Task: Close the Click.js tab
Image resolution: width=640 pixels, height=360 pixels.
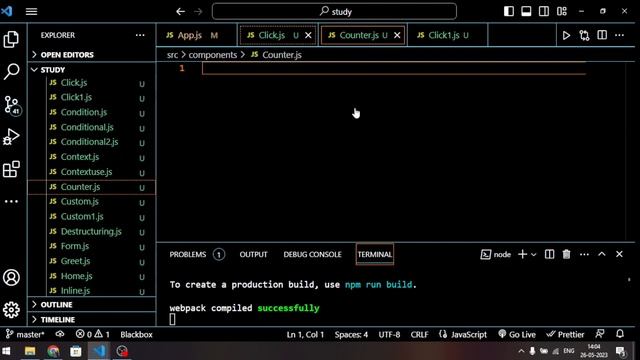Action: pos(308,36)
